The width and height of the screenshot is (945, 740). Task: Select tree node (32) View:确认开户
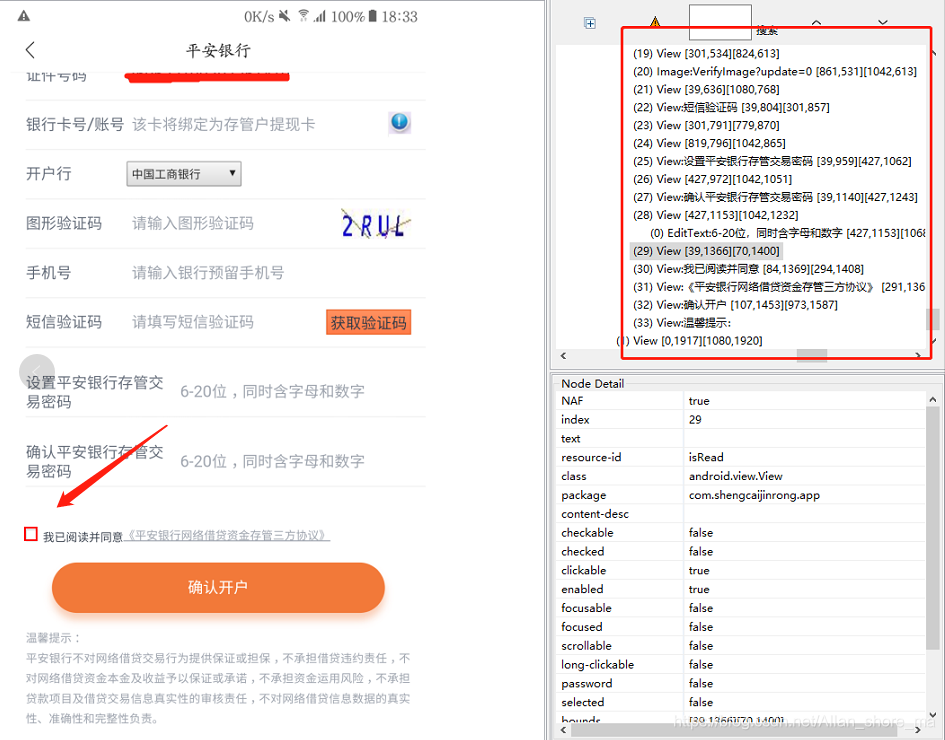click(x=735, y=305)
